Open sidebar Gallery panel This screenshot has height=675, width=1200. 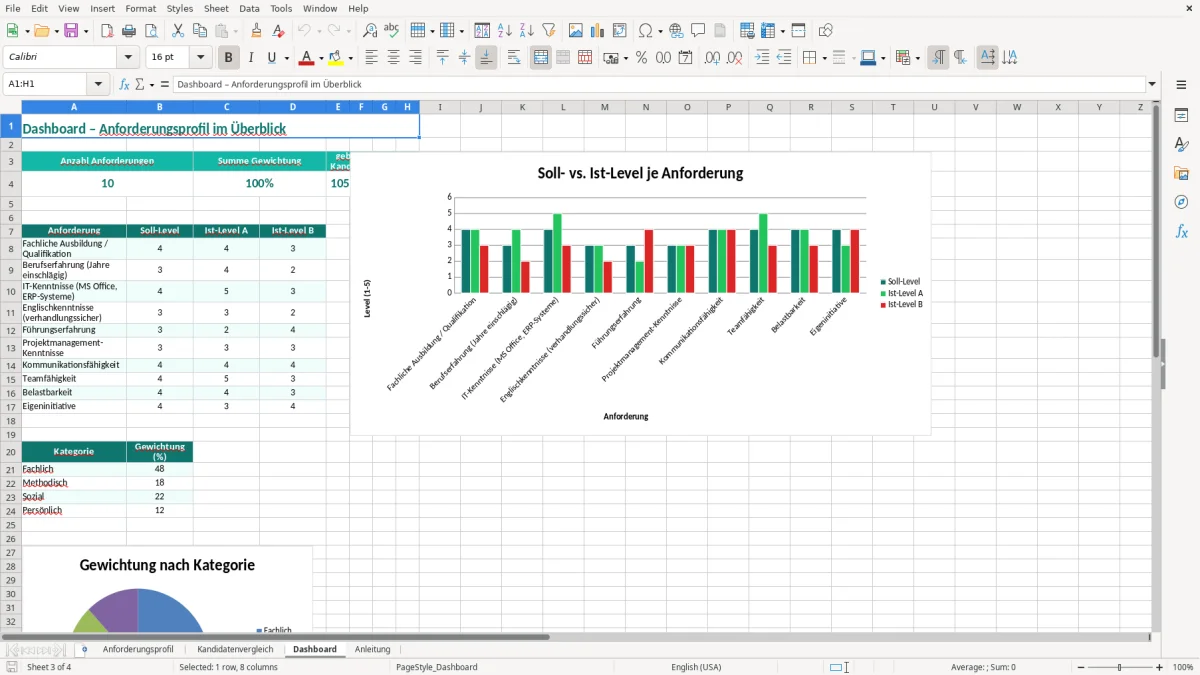1181,174
